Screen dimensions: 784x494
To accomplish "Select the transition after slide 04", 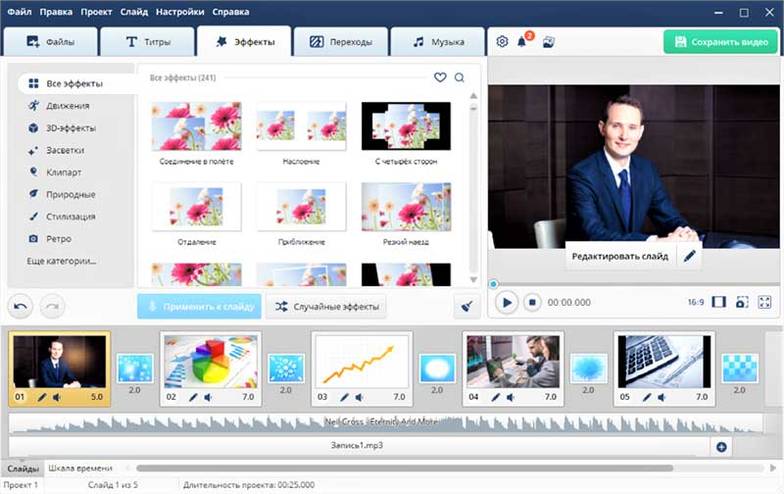I will pyautogui.click(x=589, y=368).
